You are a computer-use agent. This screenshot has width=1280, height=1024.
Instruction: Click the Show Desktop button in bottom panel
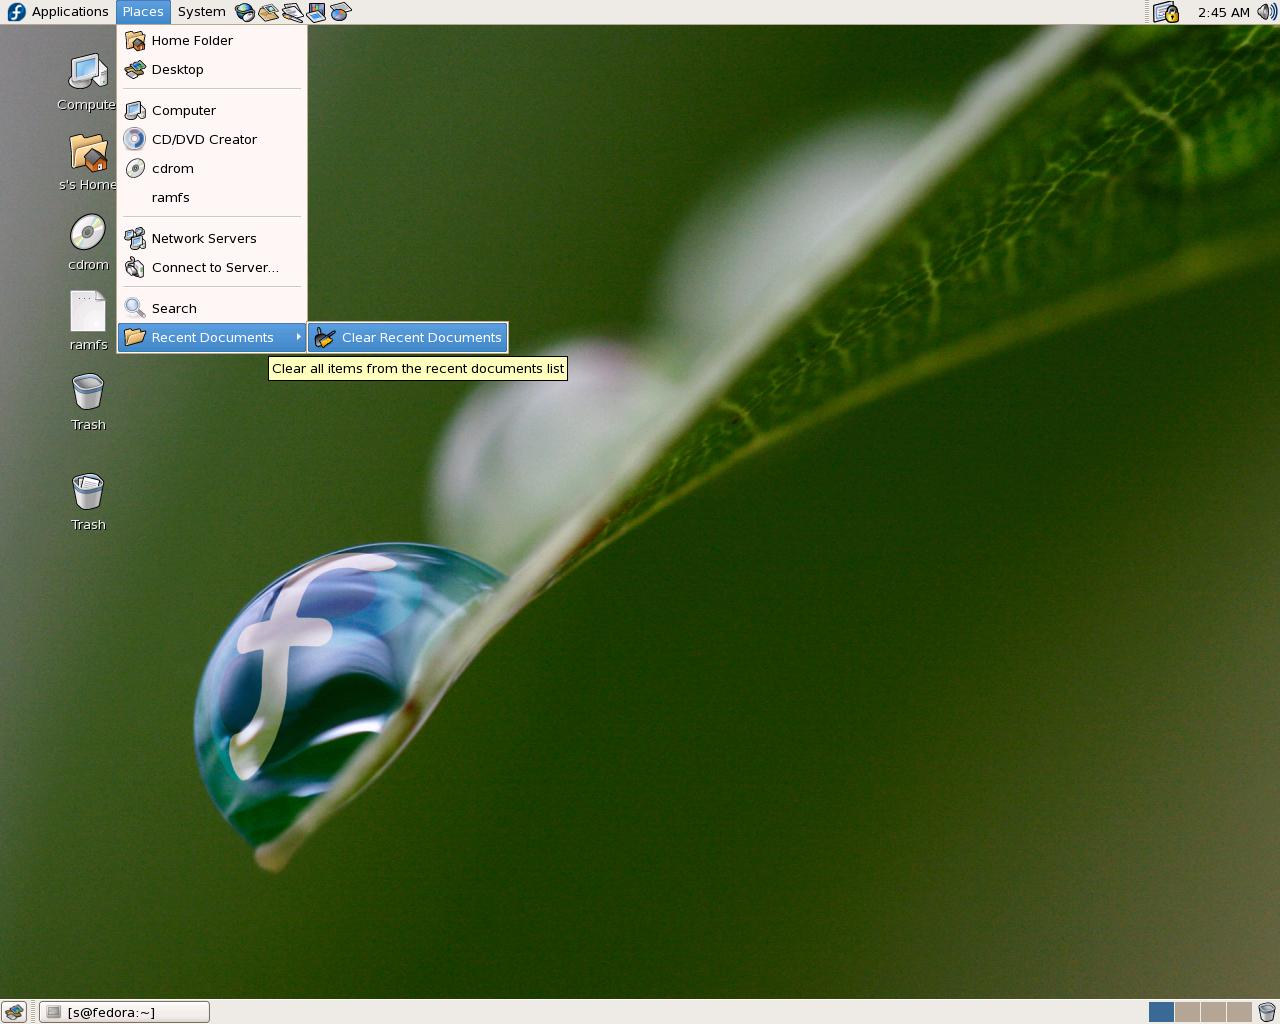tap(14, 1012)
